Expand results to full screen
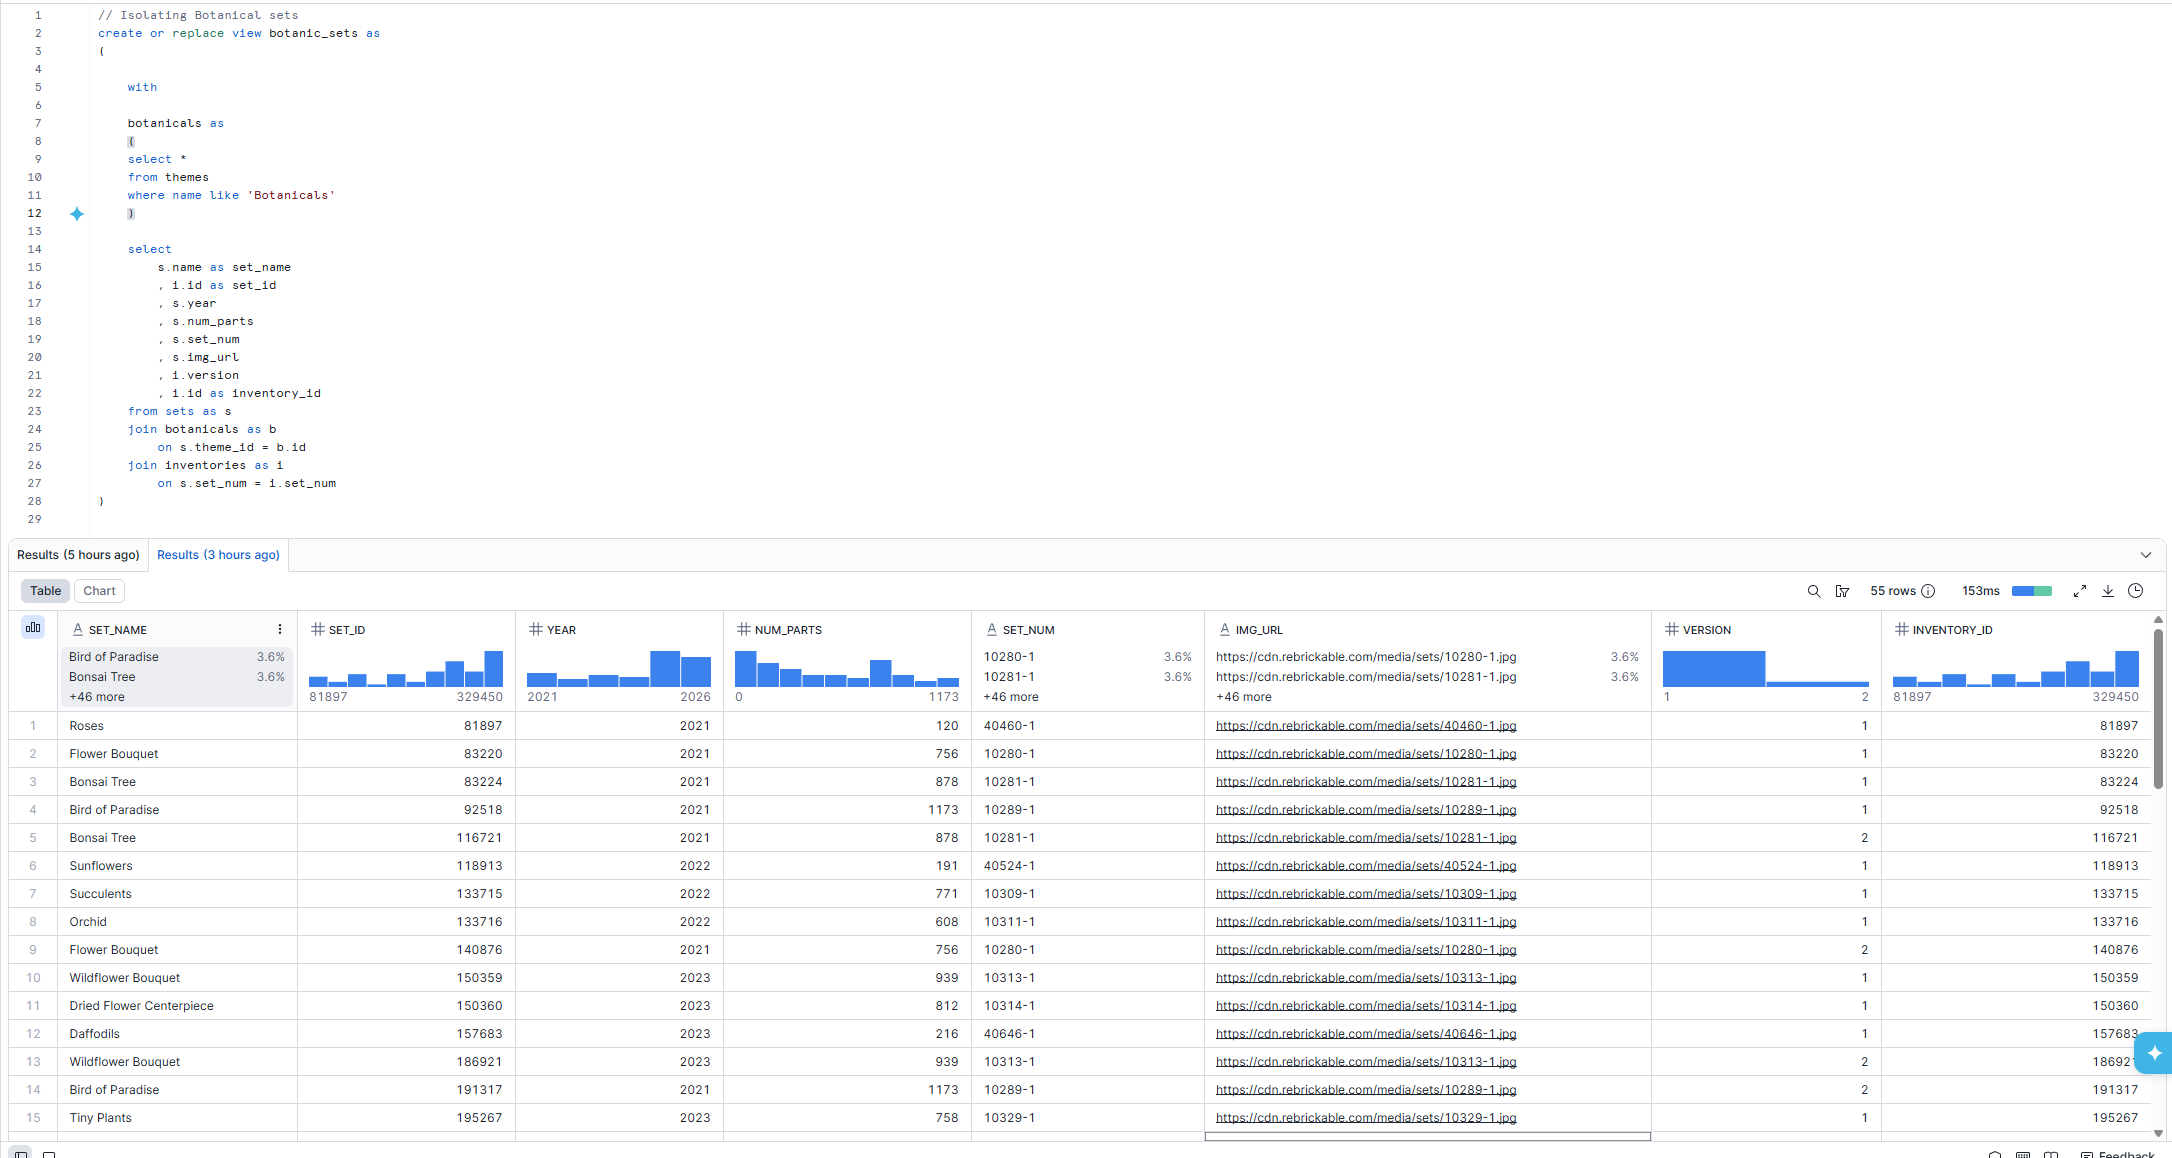Viewport: 2172px width, 1158px height. [x=2080, y=591]
